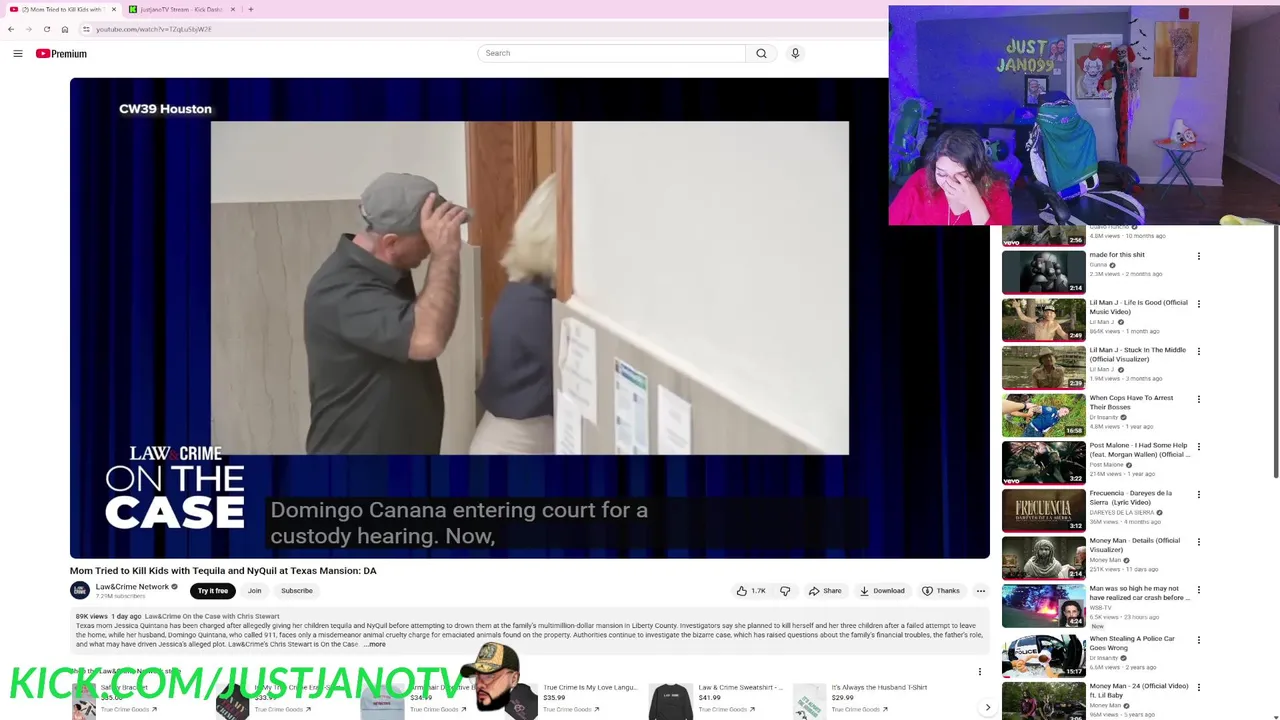Play When Cops Have To Arrest thumbnail
Viewport: 1280px width, 720px height.
[1044, 415]
